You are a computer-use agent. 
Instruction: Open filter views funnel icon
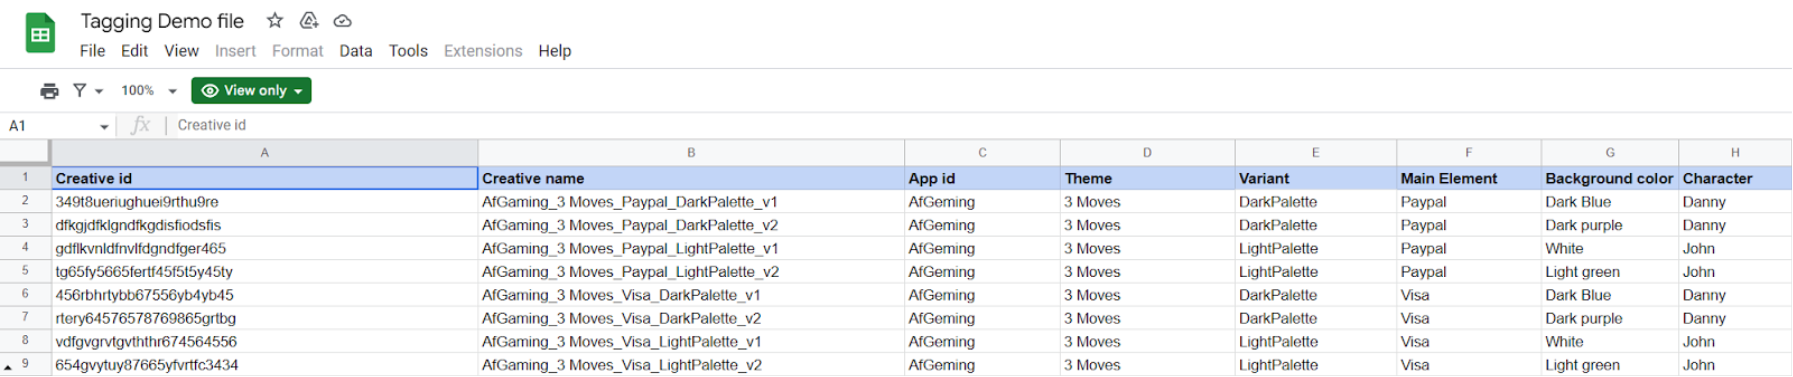point(80,90)
